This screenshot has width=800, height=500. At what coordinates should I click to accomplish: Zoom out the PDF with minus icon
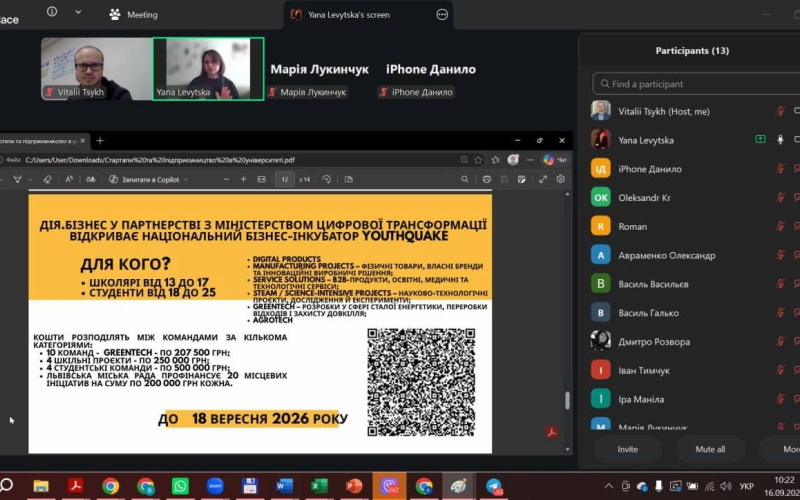click(x=227, y=180)
